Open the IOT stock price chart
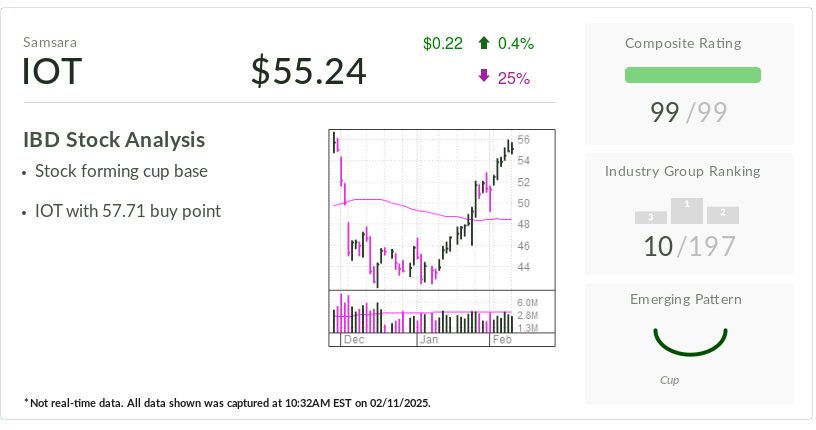 (442, 210)
